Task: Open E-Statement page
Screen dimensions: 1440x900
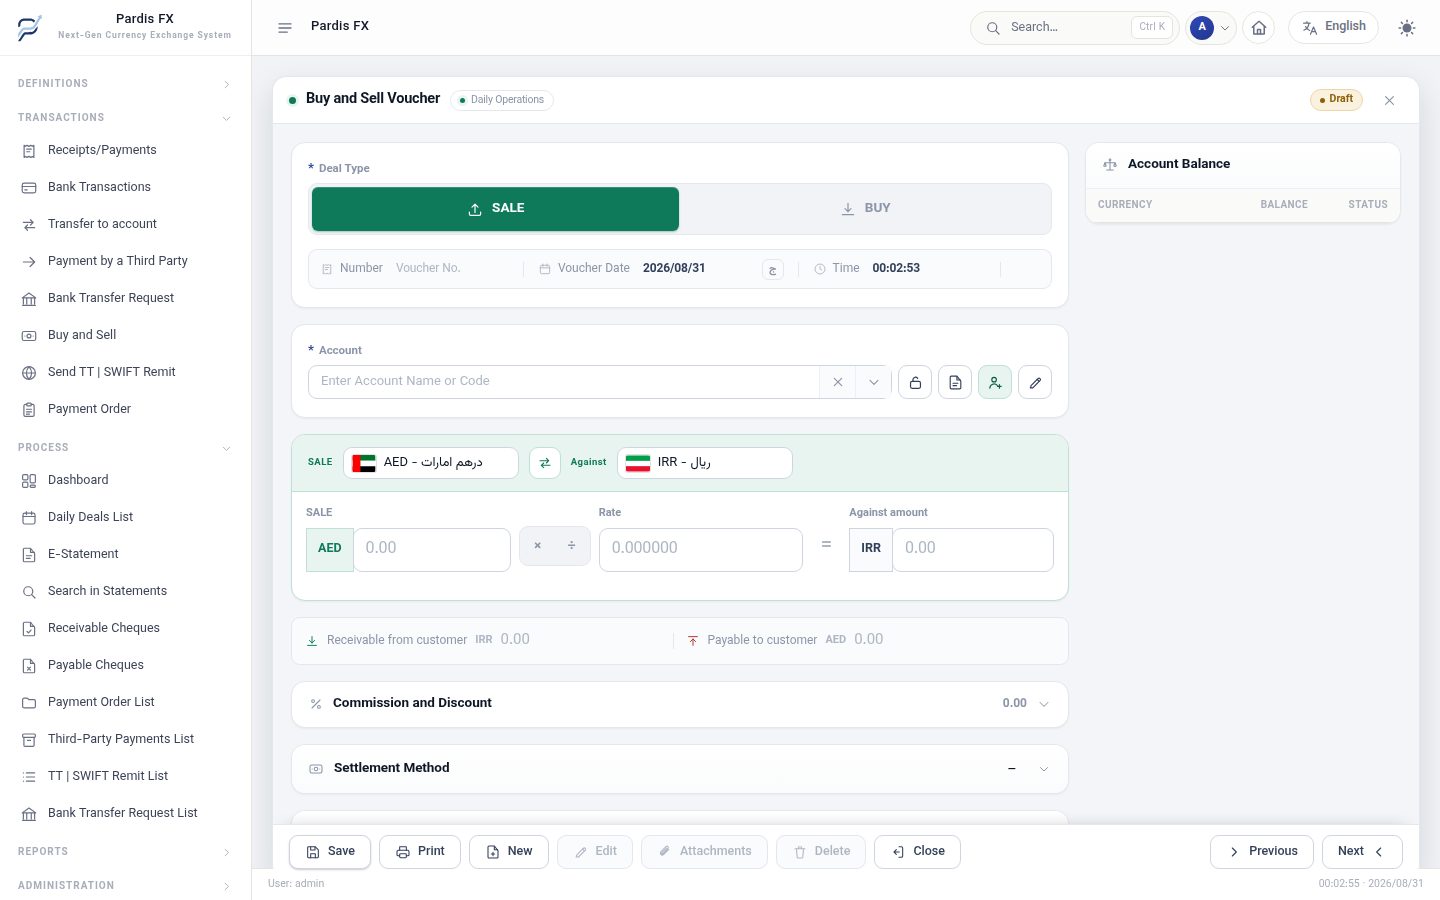Action: [x=125, y=555]
